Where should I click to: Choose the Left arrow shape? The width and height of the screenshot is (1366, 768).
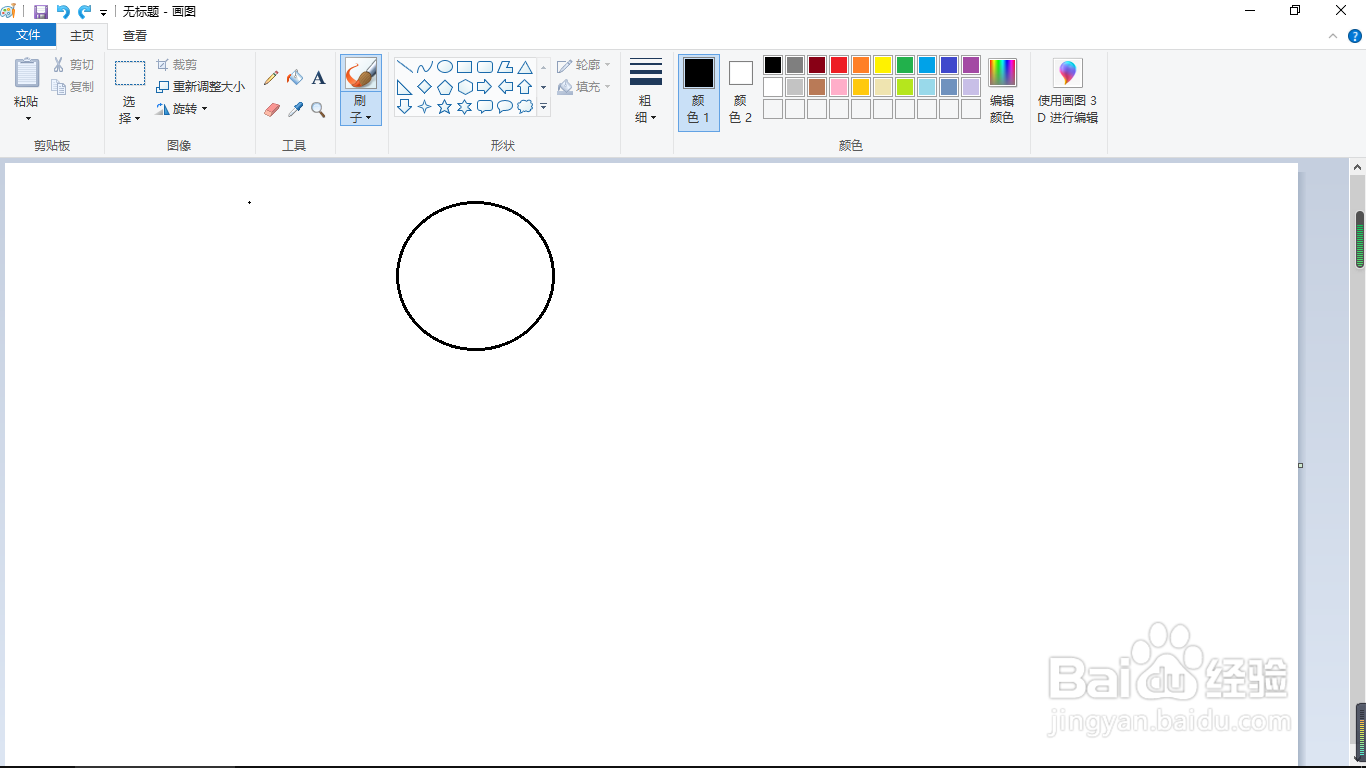click(x=505, y=87)
